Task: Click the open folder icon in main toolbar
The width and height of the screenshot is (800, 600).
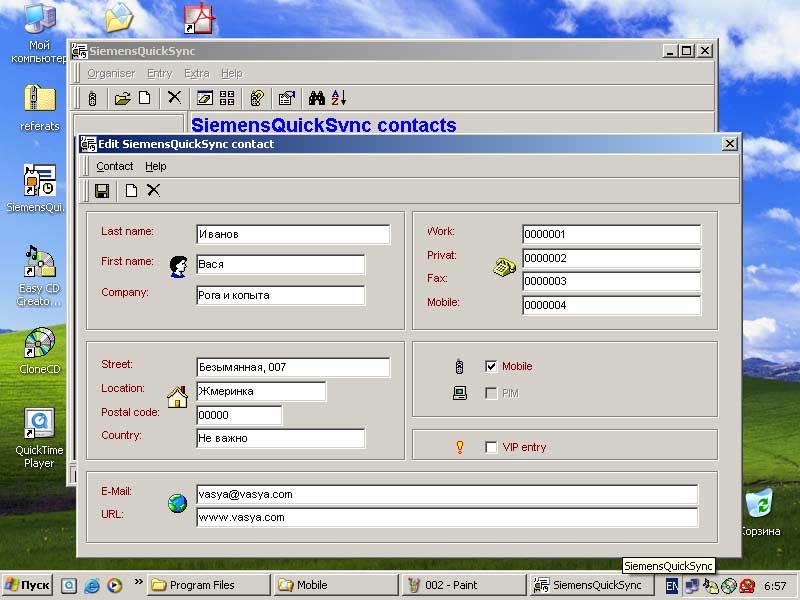Action: pyautogui.click(x=122, y=98)
